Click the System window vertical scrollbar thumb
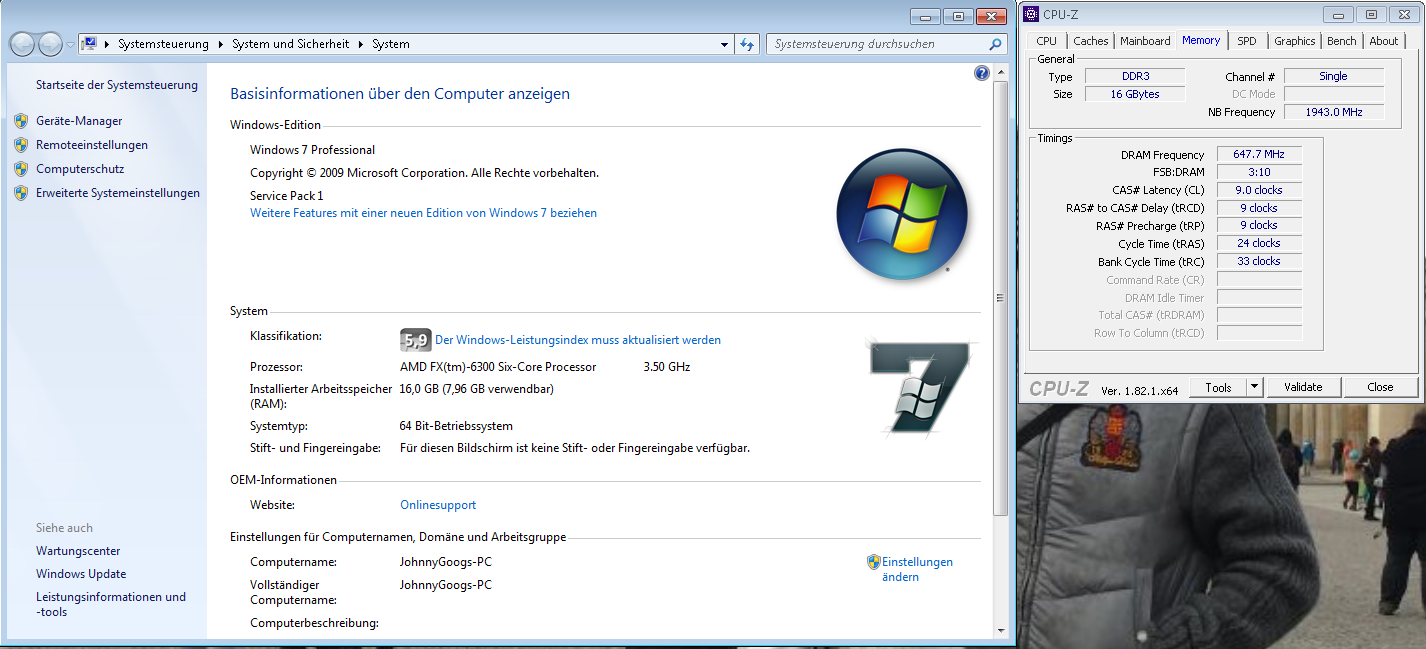Viewport: 1426px width, 649px height. click(1001, 298)
